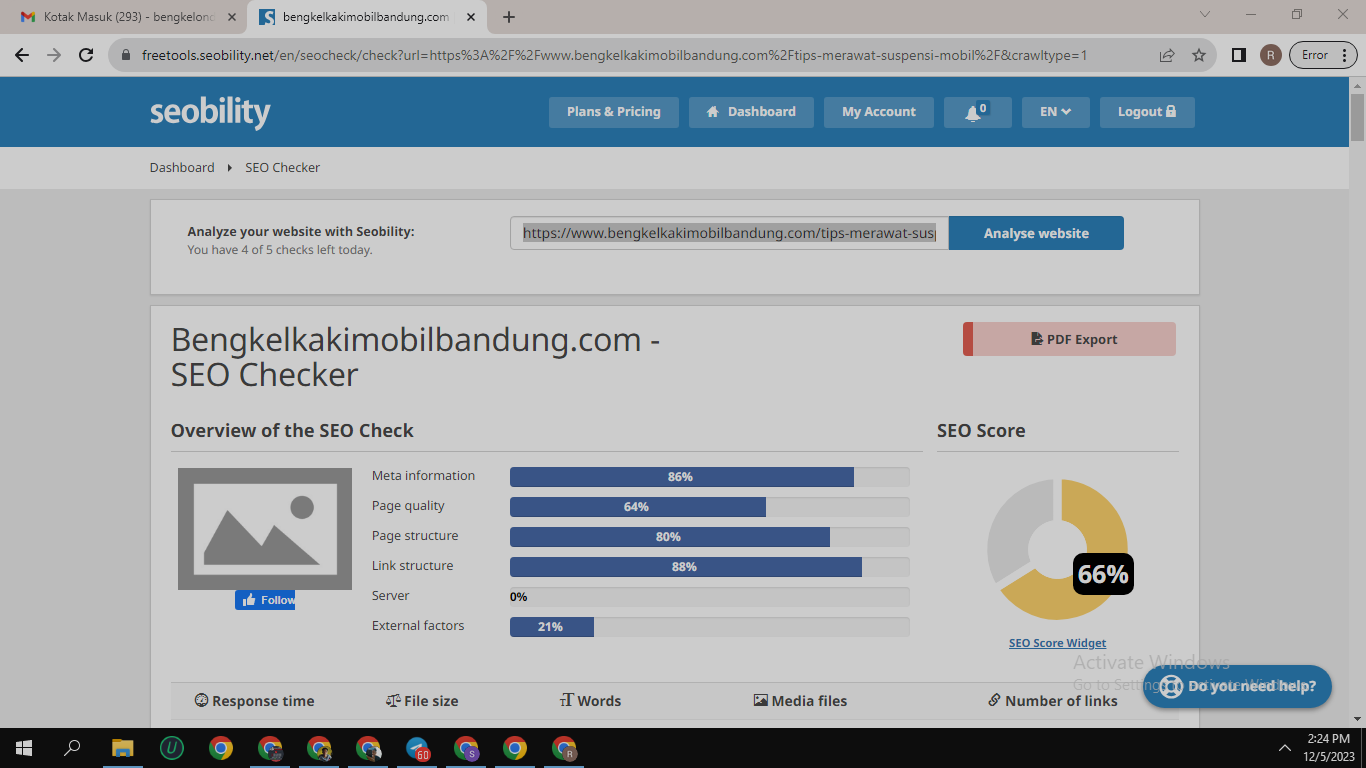This screenshot has height=768, width=1366.
Task: Click the Media files column header
Action: [x=800, y=701]
